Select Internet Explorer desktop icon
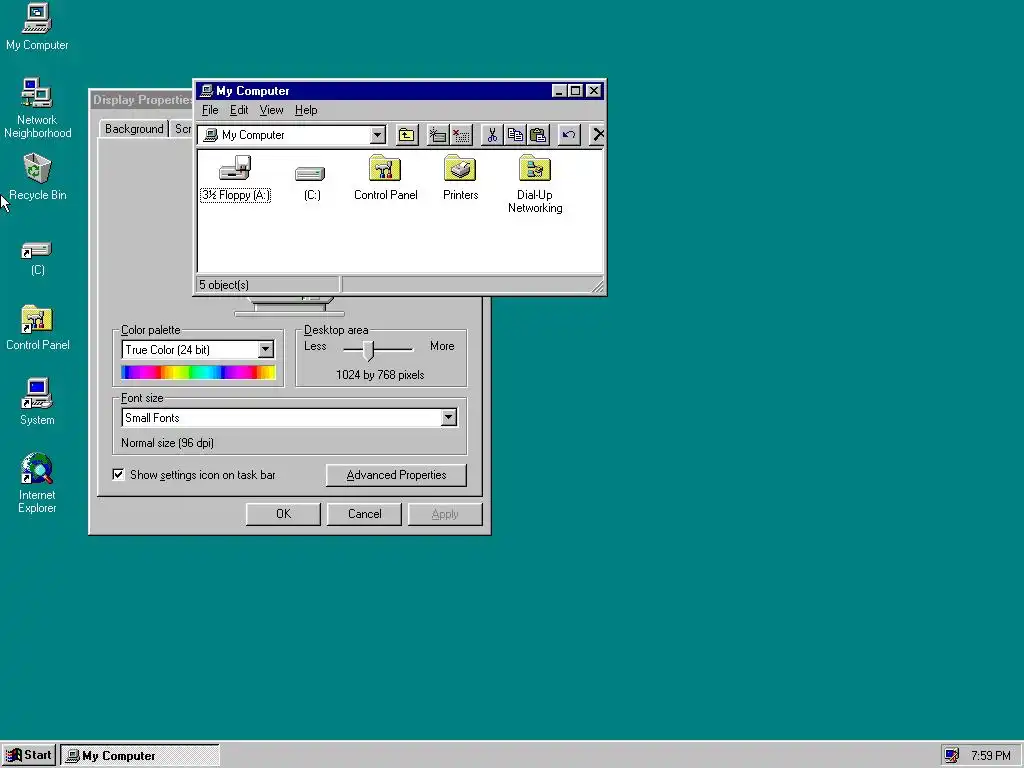1024x768 pixels. coord(37,483)
